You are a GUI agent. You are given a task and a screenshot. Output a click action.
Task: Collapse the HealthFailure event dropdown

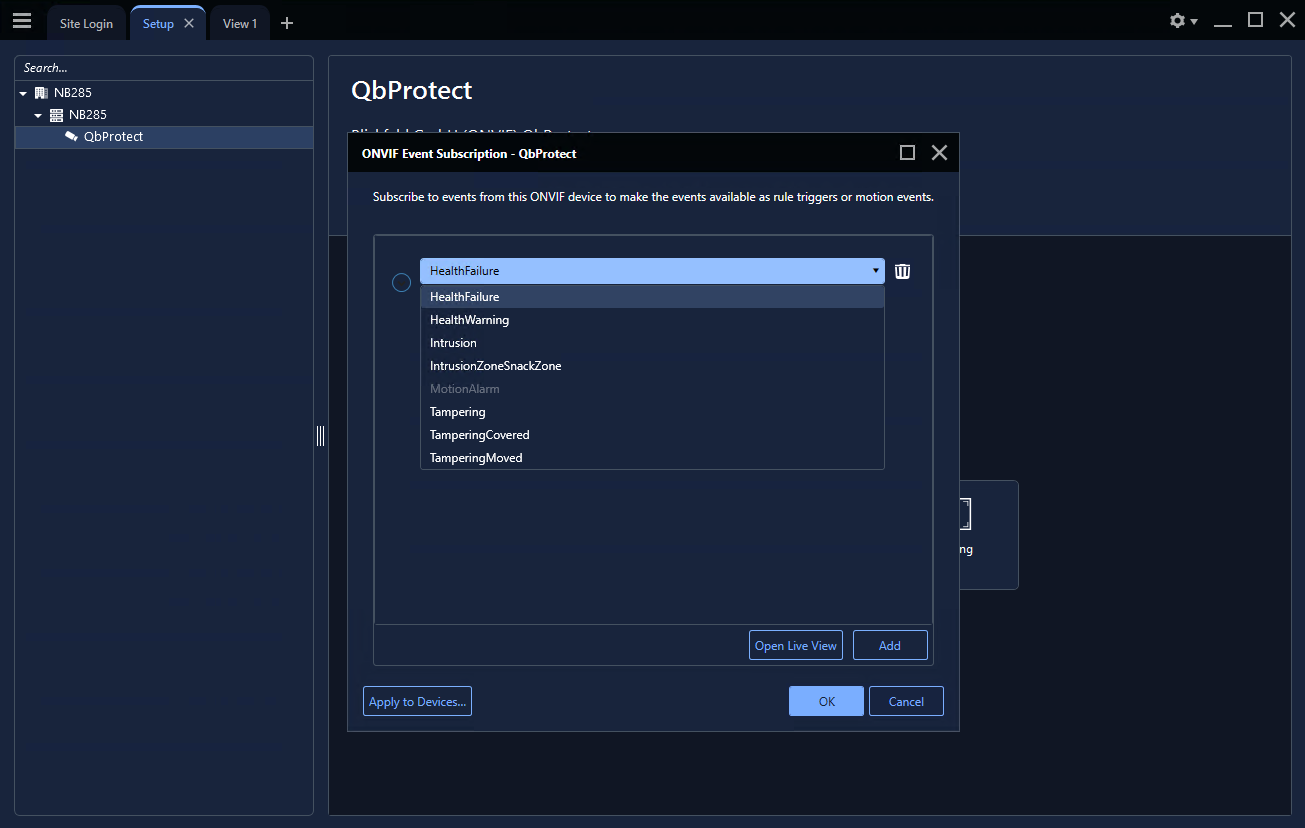(x=876, y=271)
